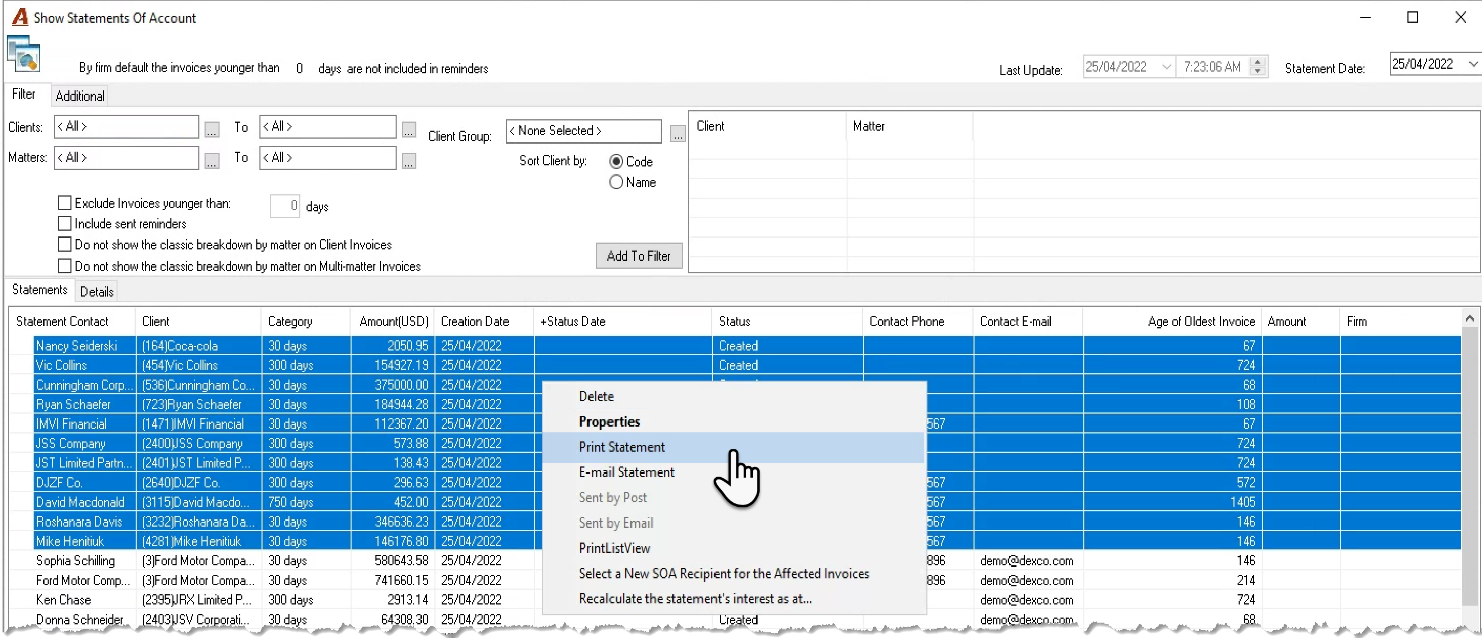Select Sort Client by Name radio button

coord(616,182)
